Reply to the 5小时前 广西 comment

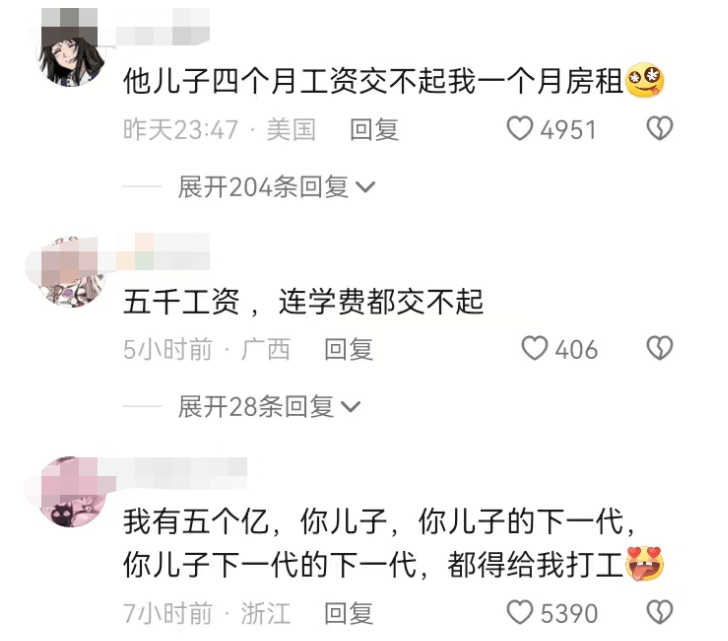pyautogui.click(x=348, y=349)
